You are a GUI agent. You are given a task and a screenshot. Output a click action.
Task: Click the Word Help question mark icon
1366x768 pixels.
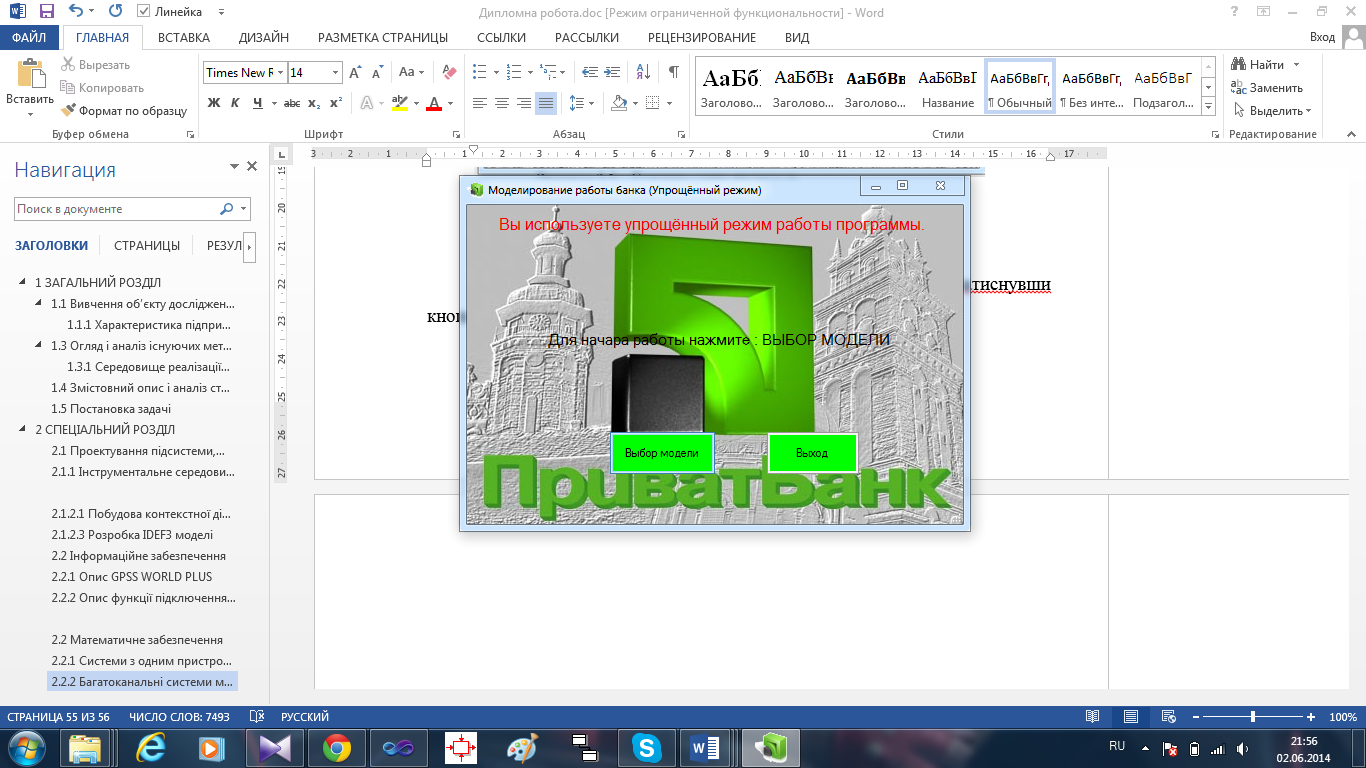[1234, 11]
